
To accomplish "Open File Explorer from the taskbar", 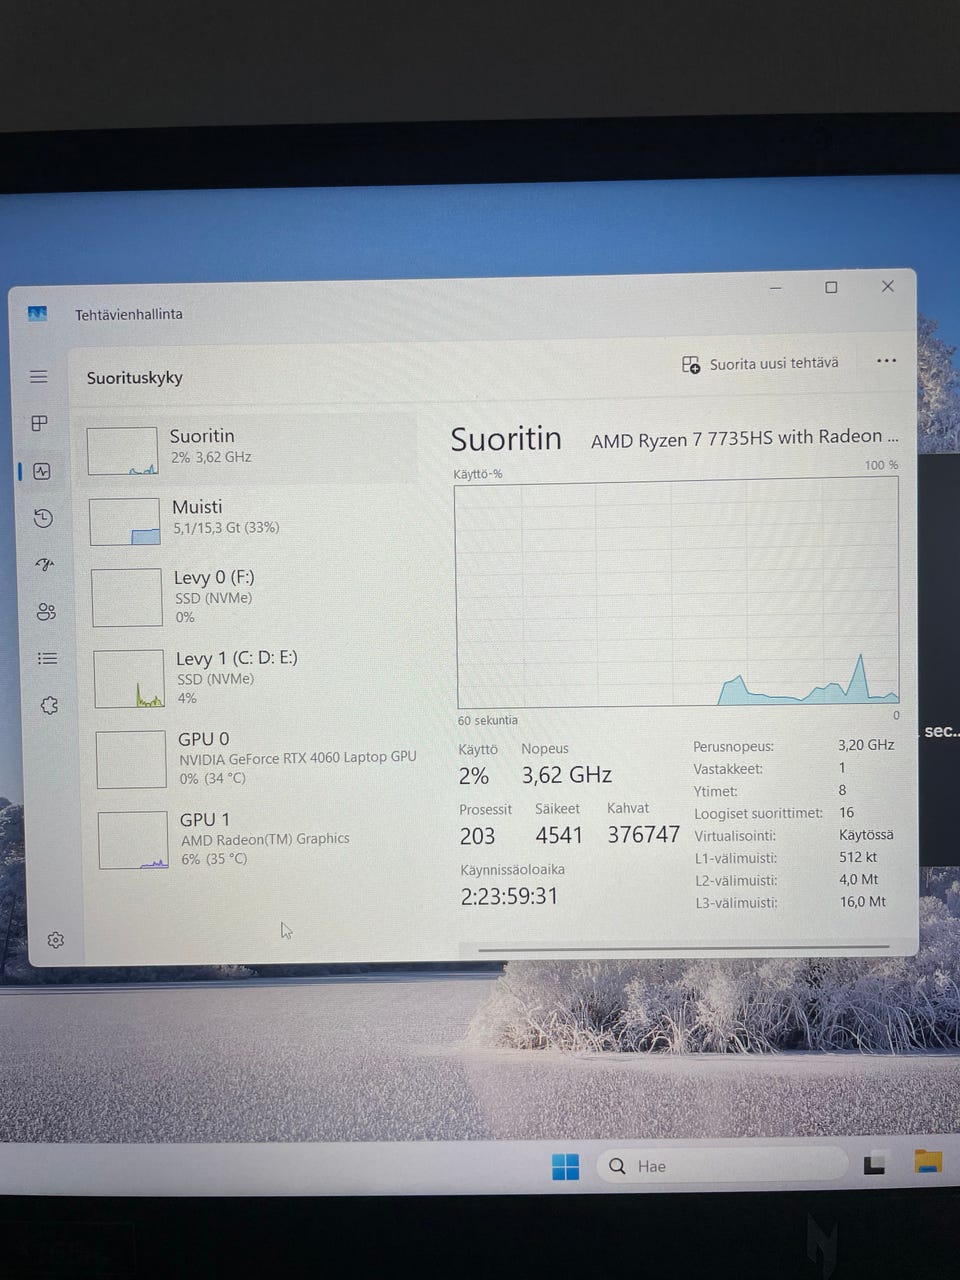I will coord(929,1161).
